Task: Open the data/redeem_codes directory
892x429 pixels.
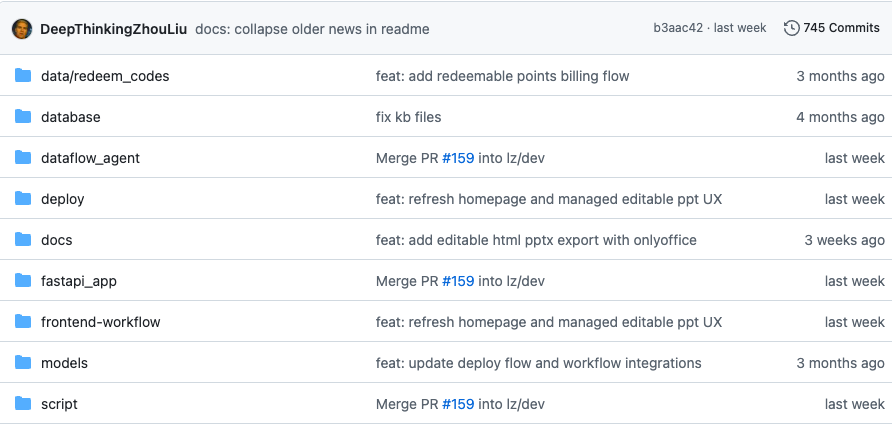Action: point(105,76)
